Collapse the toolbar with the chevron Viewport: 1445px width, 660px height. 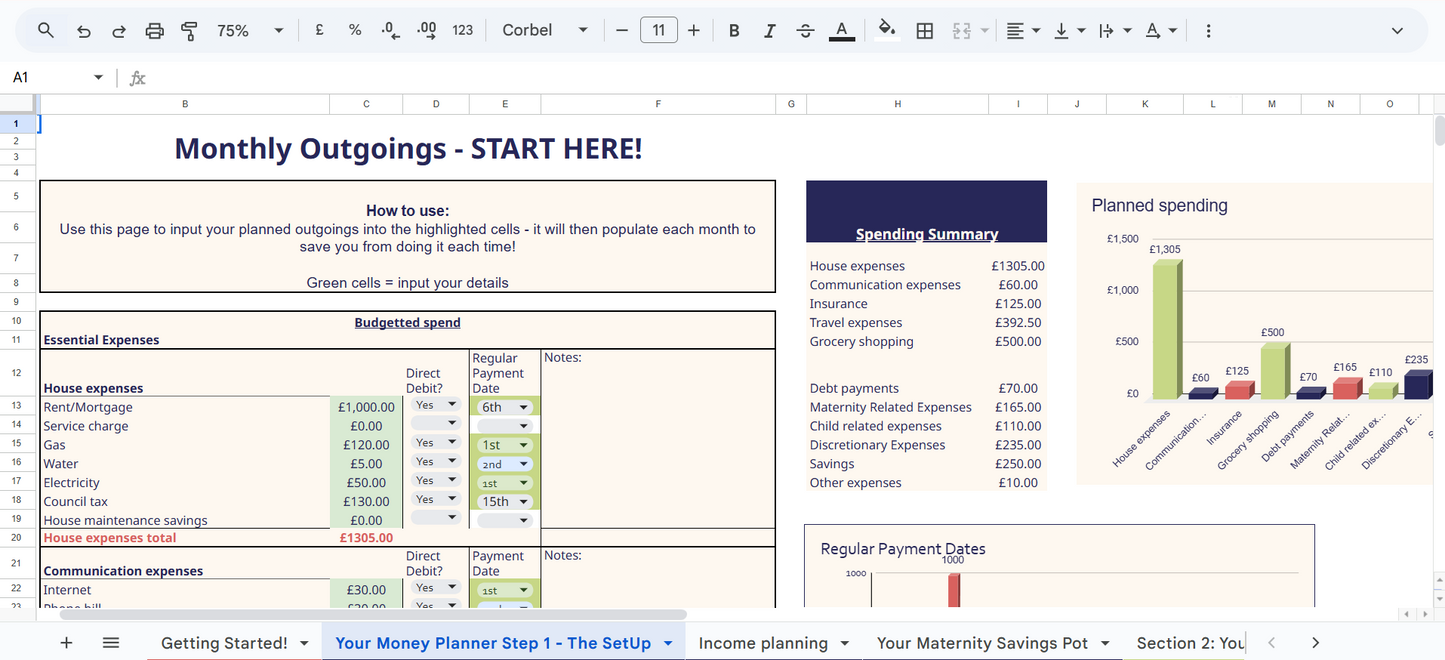coord(1397,31)
